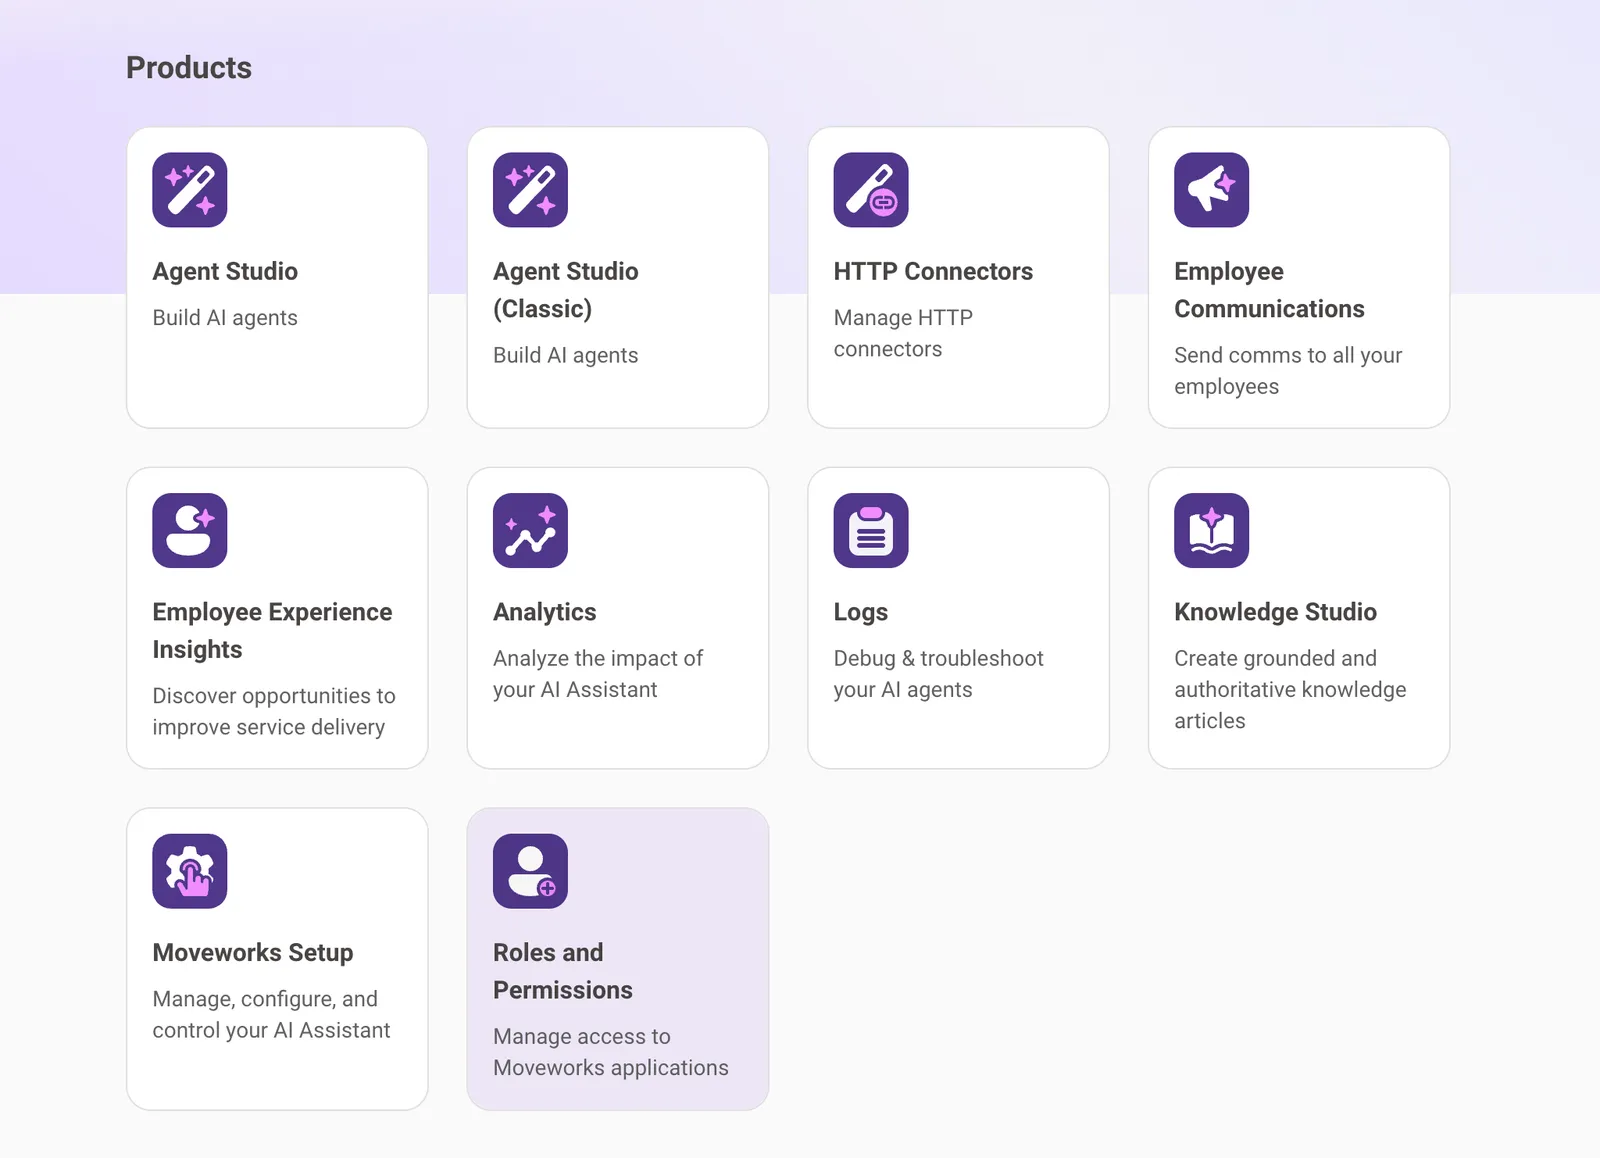Select the Logs card title
Screen dimensions: 1600x1158
(861, 612)
